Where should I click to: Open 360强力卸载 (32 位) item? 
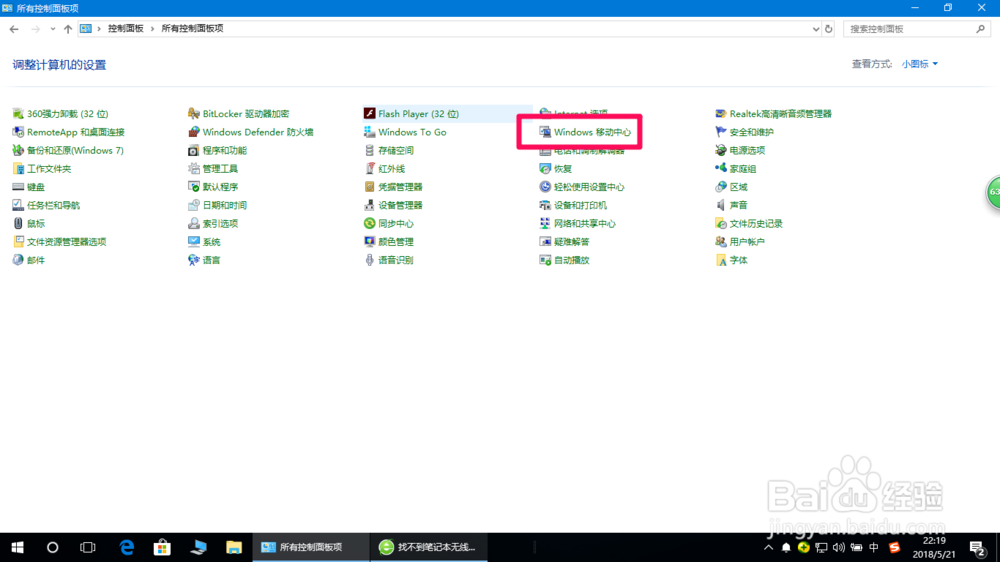[x=61, y=114]
